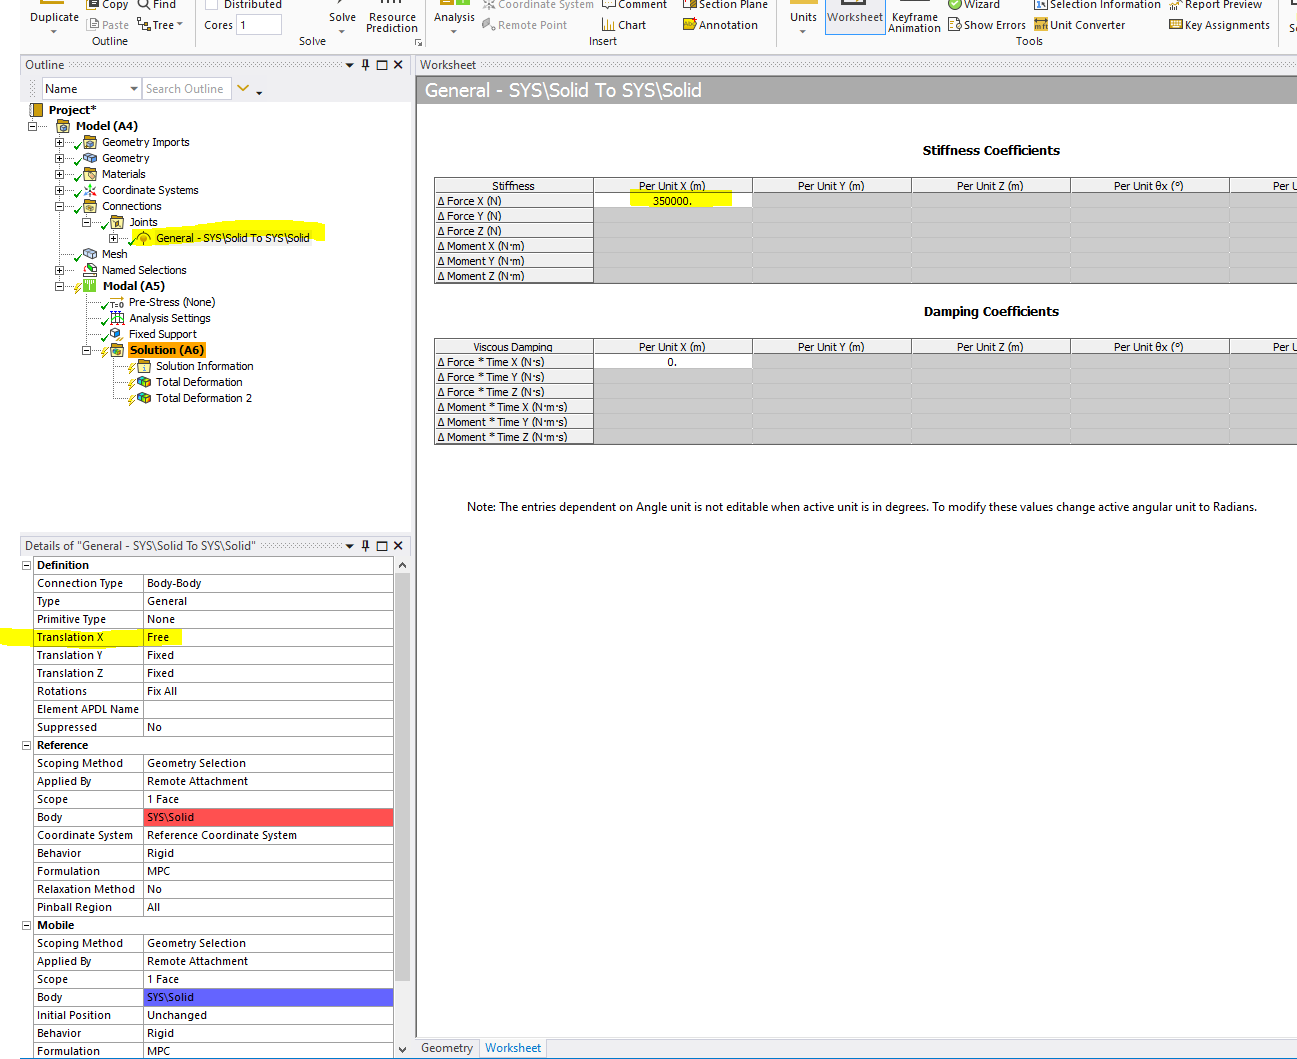1297x1059 pixels.
Task: Open the Section Plane tool
Action: click(725, 5)
